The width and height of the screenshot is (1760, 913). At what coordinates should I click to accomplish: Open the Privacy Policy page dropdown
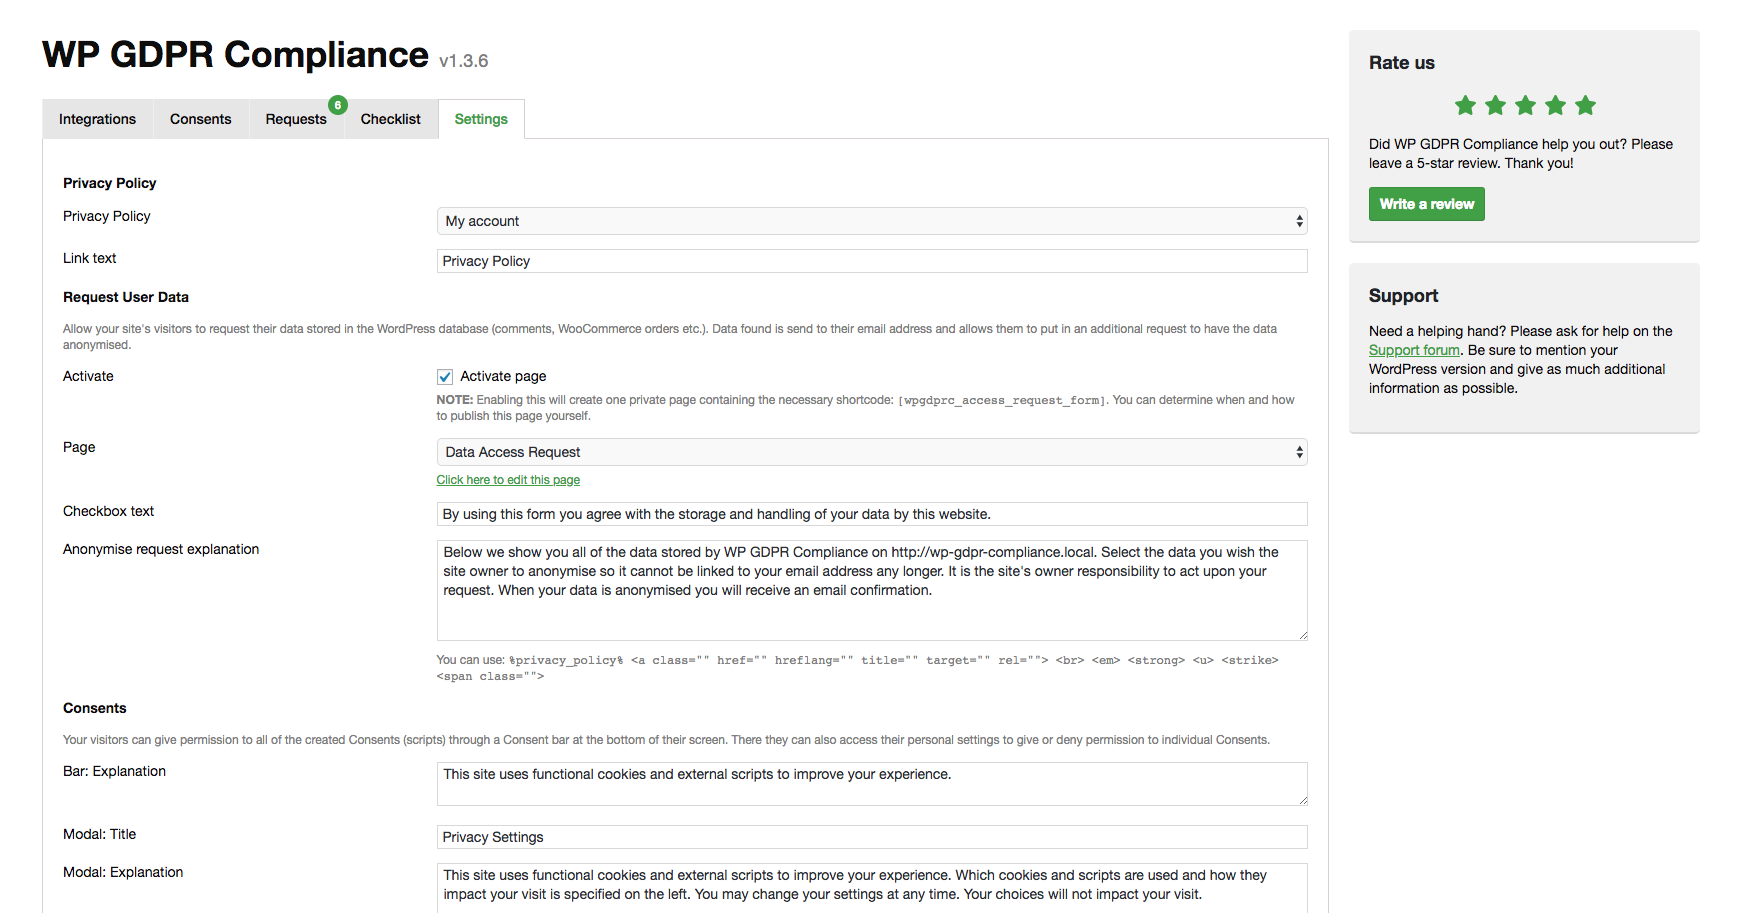click(871, 221)
